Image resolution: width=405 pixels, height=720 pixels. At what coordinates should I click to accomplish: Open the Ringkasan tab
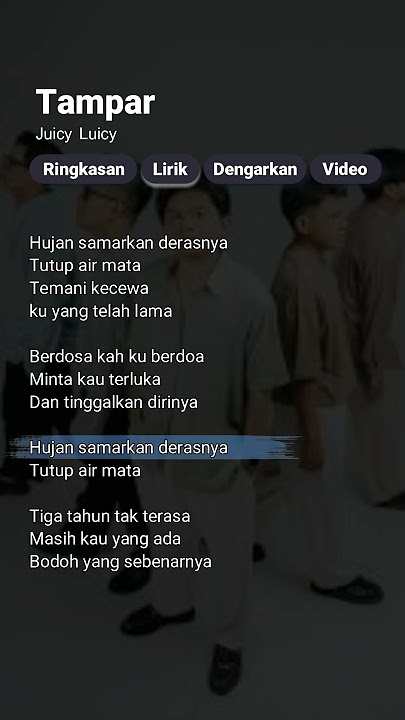83,169
